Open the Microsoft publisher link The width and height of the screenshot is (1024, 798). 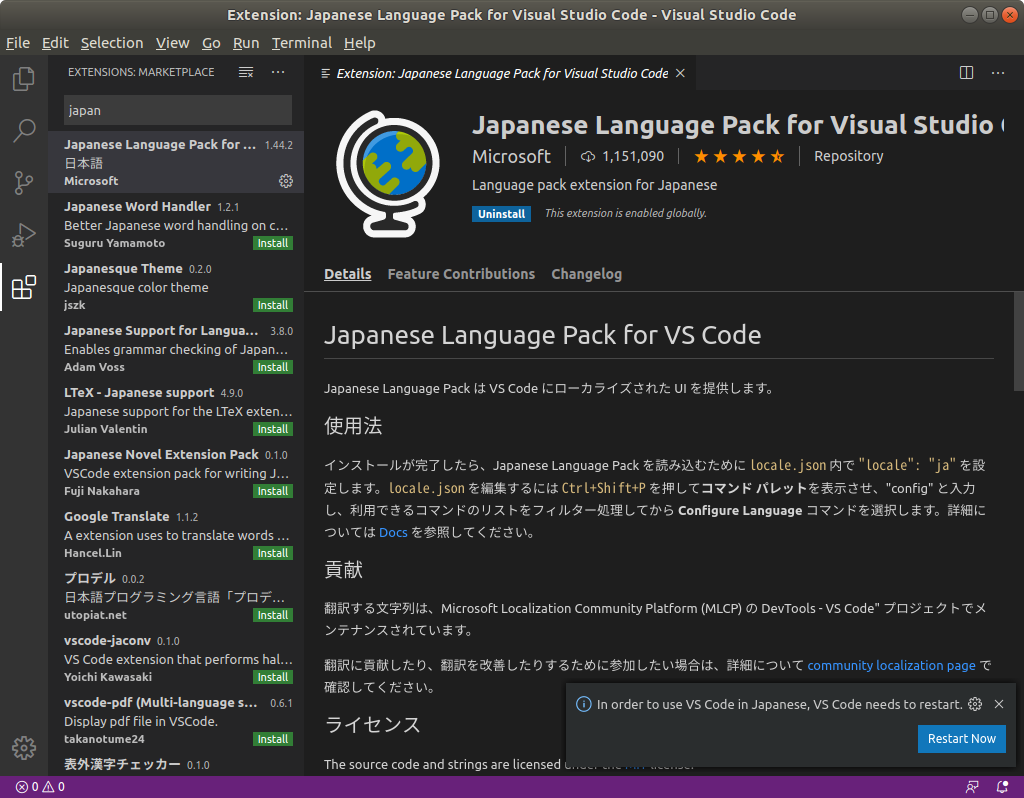[511, 157]
